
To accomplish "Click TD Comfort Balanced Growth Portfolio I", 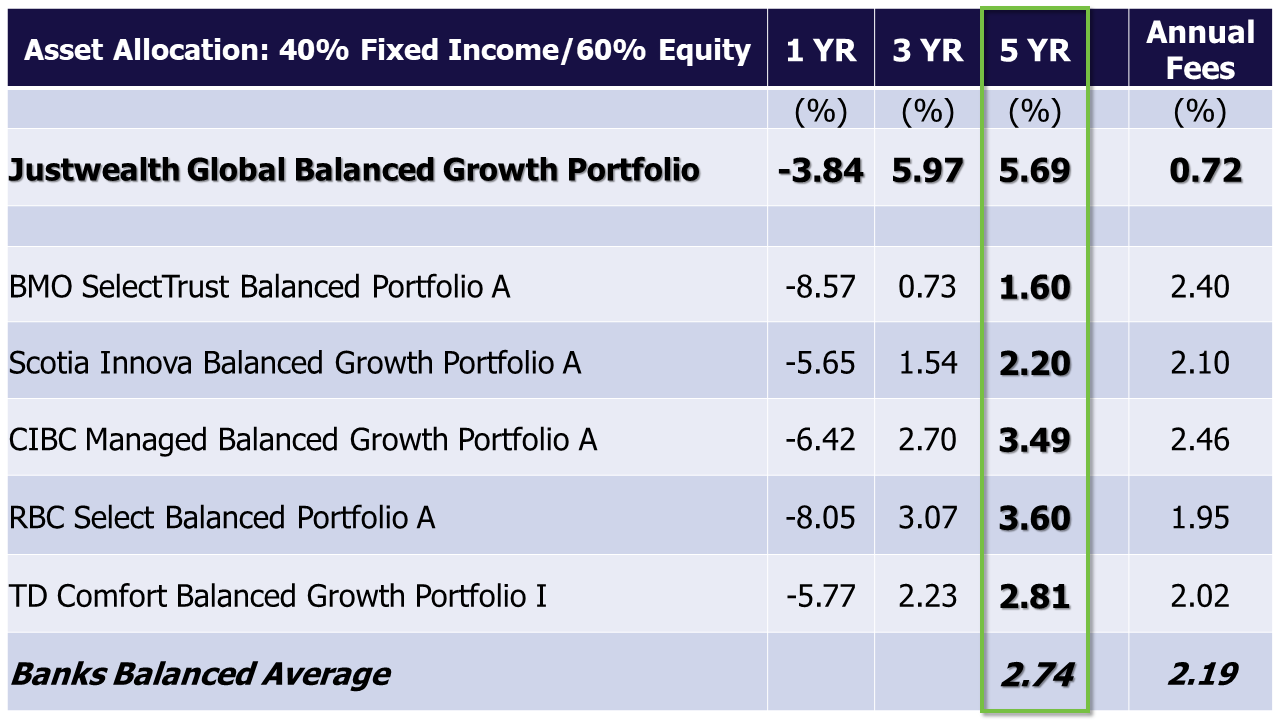I will coord(278,596).
